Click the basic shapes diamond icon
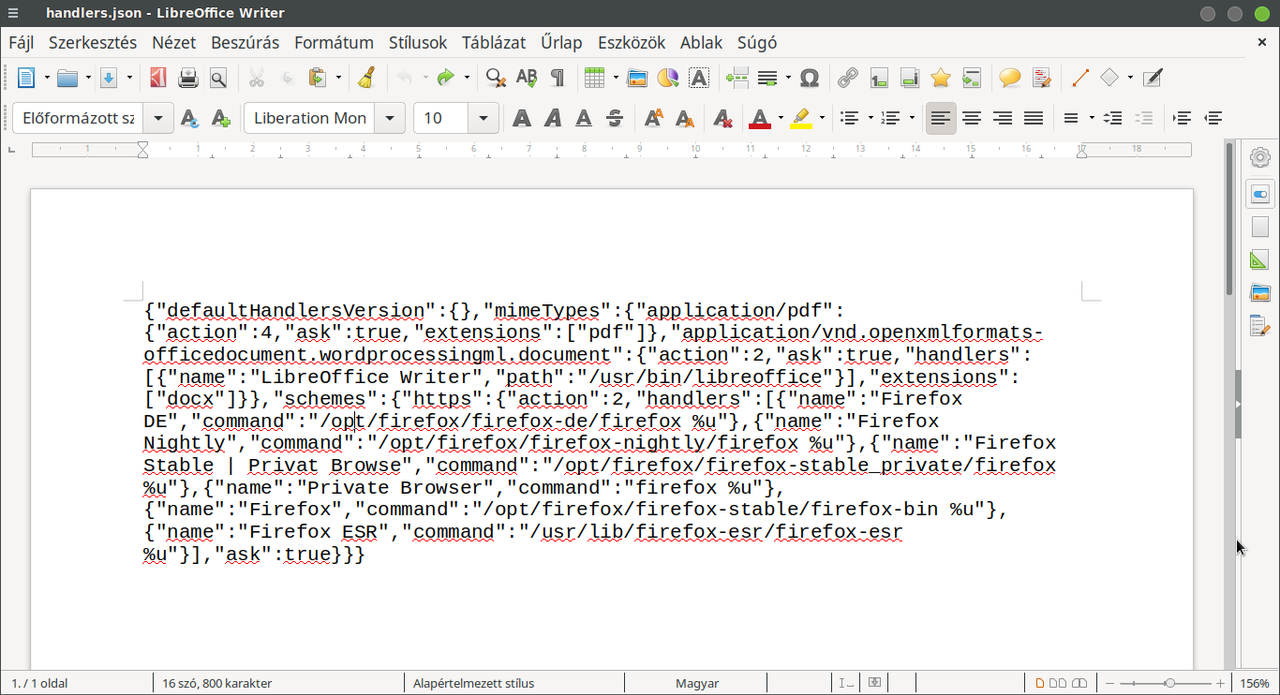 coord(1110,77)
